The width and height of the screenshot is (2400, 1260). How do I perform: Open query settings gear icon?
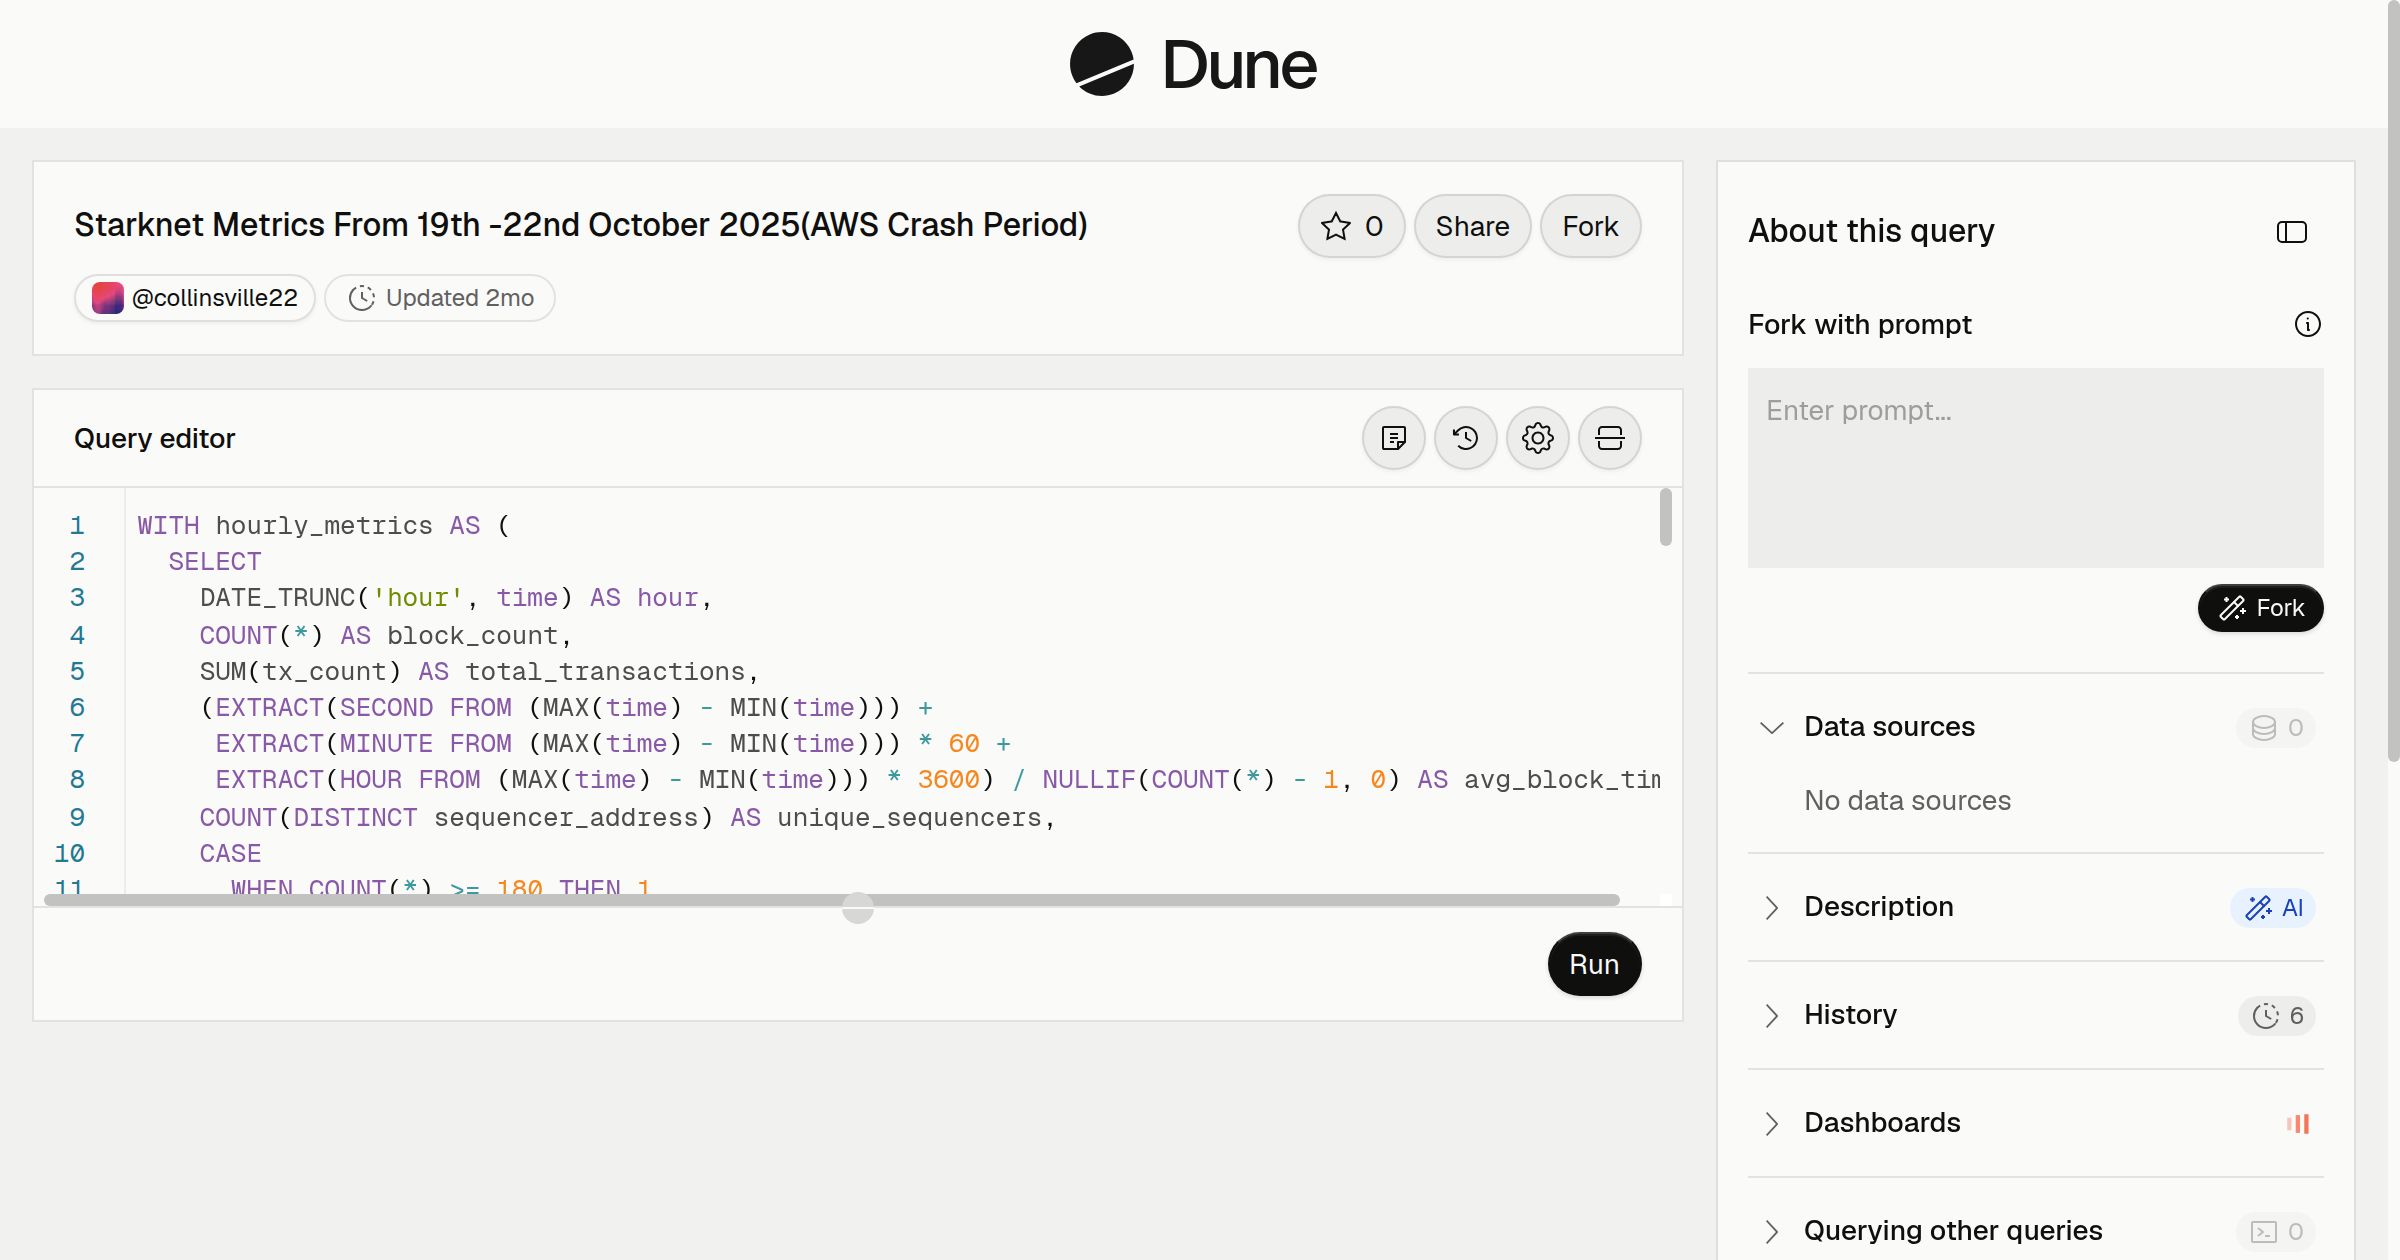click(1537, 438)
